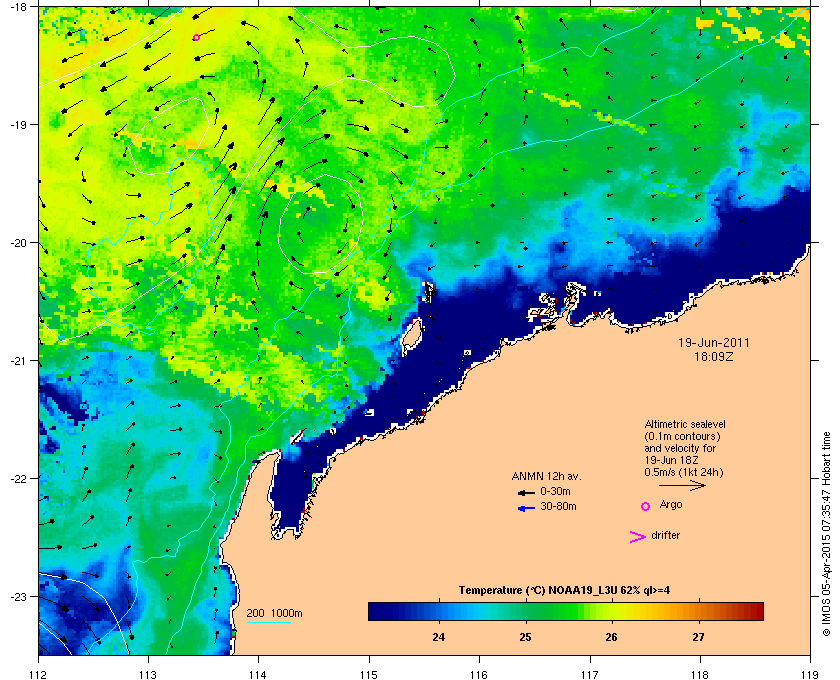
Task: Click the '30-80m' legend label
Action: (558, 506)
